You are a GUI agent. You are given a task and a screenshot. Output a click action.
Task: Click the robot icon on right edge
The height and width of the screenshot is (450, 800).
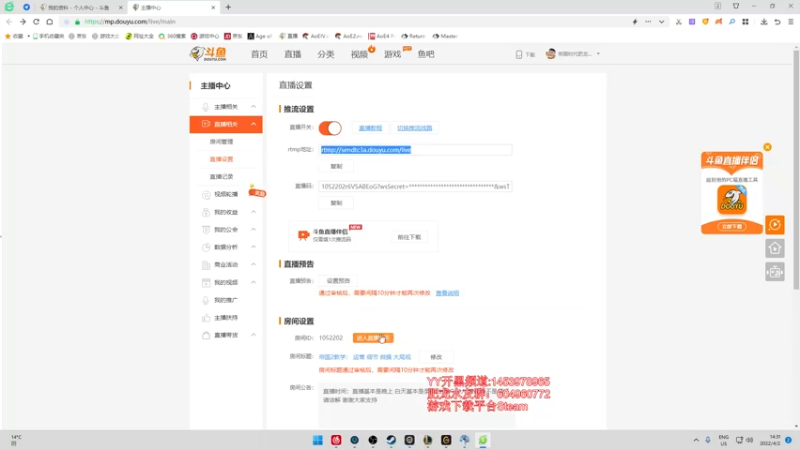tap(774, 272)
